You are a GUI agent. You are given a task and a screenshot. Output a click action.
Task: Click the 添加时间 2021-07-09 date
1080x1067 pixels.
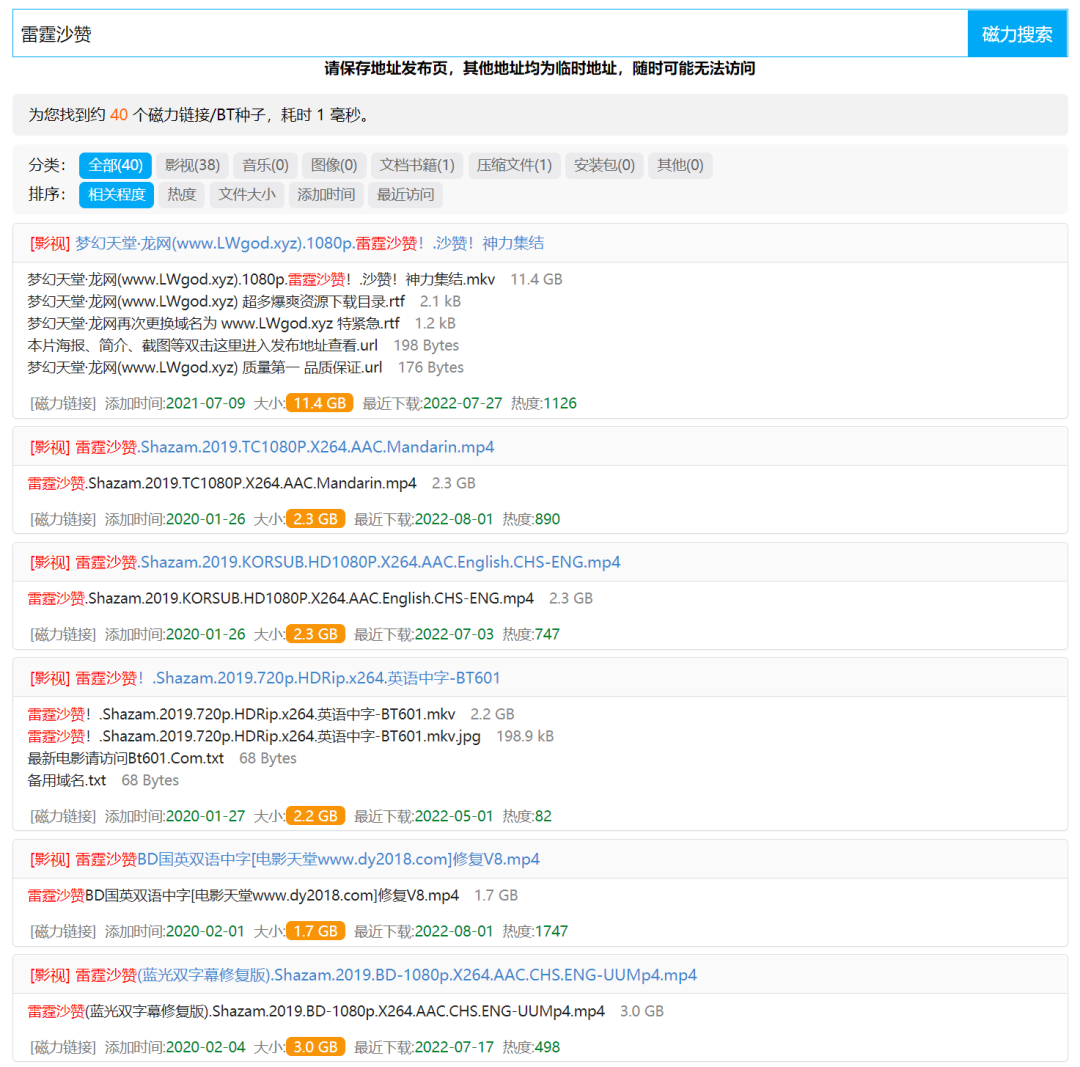tap(205, 404)
